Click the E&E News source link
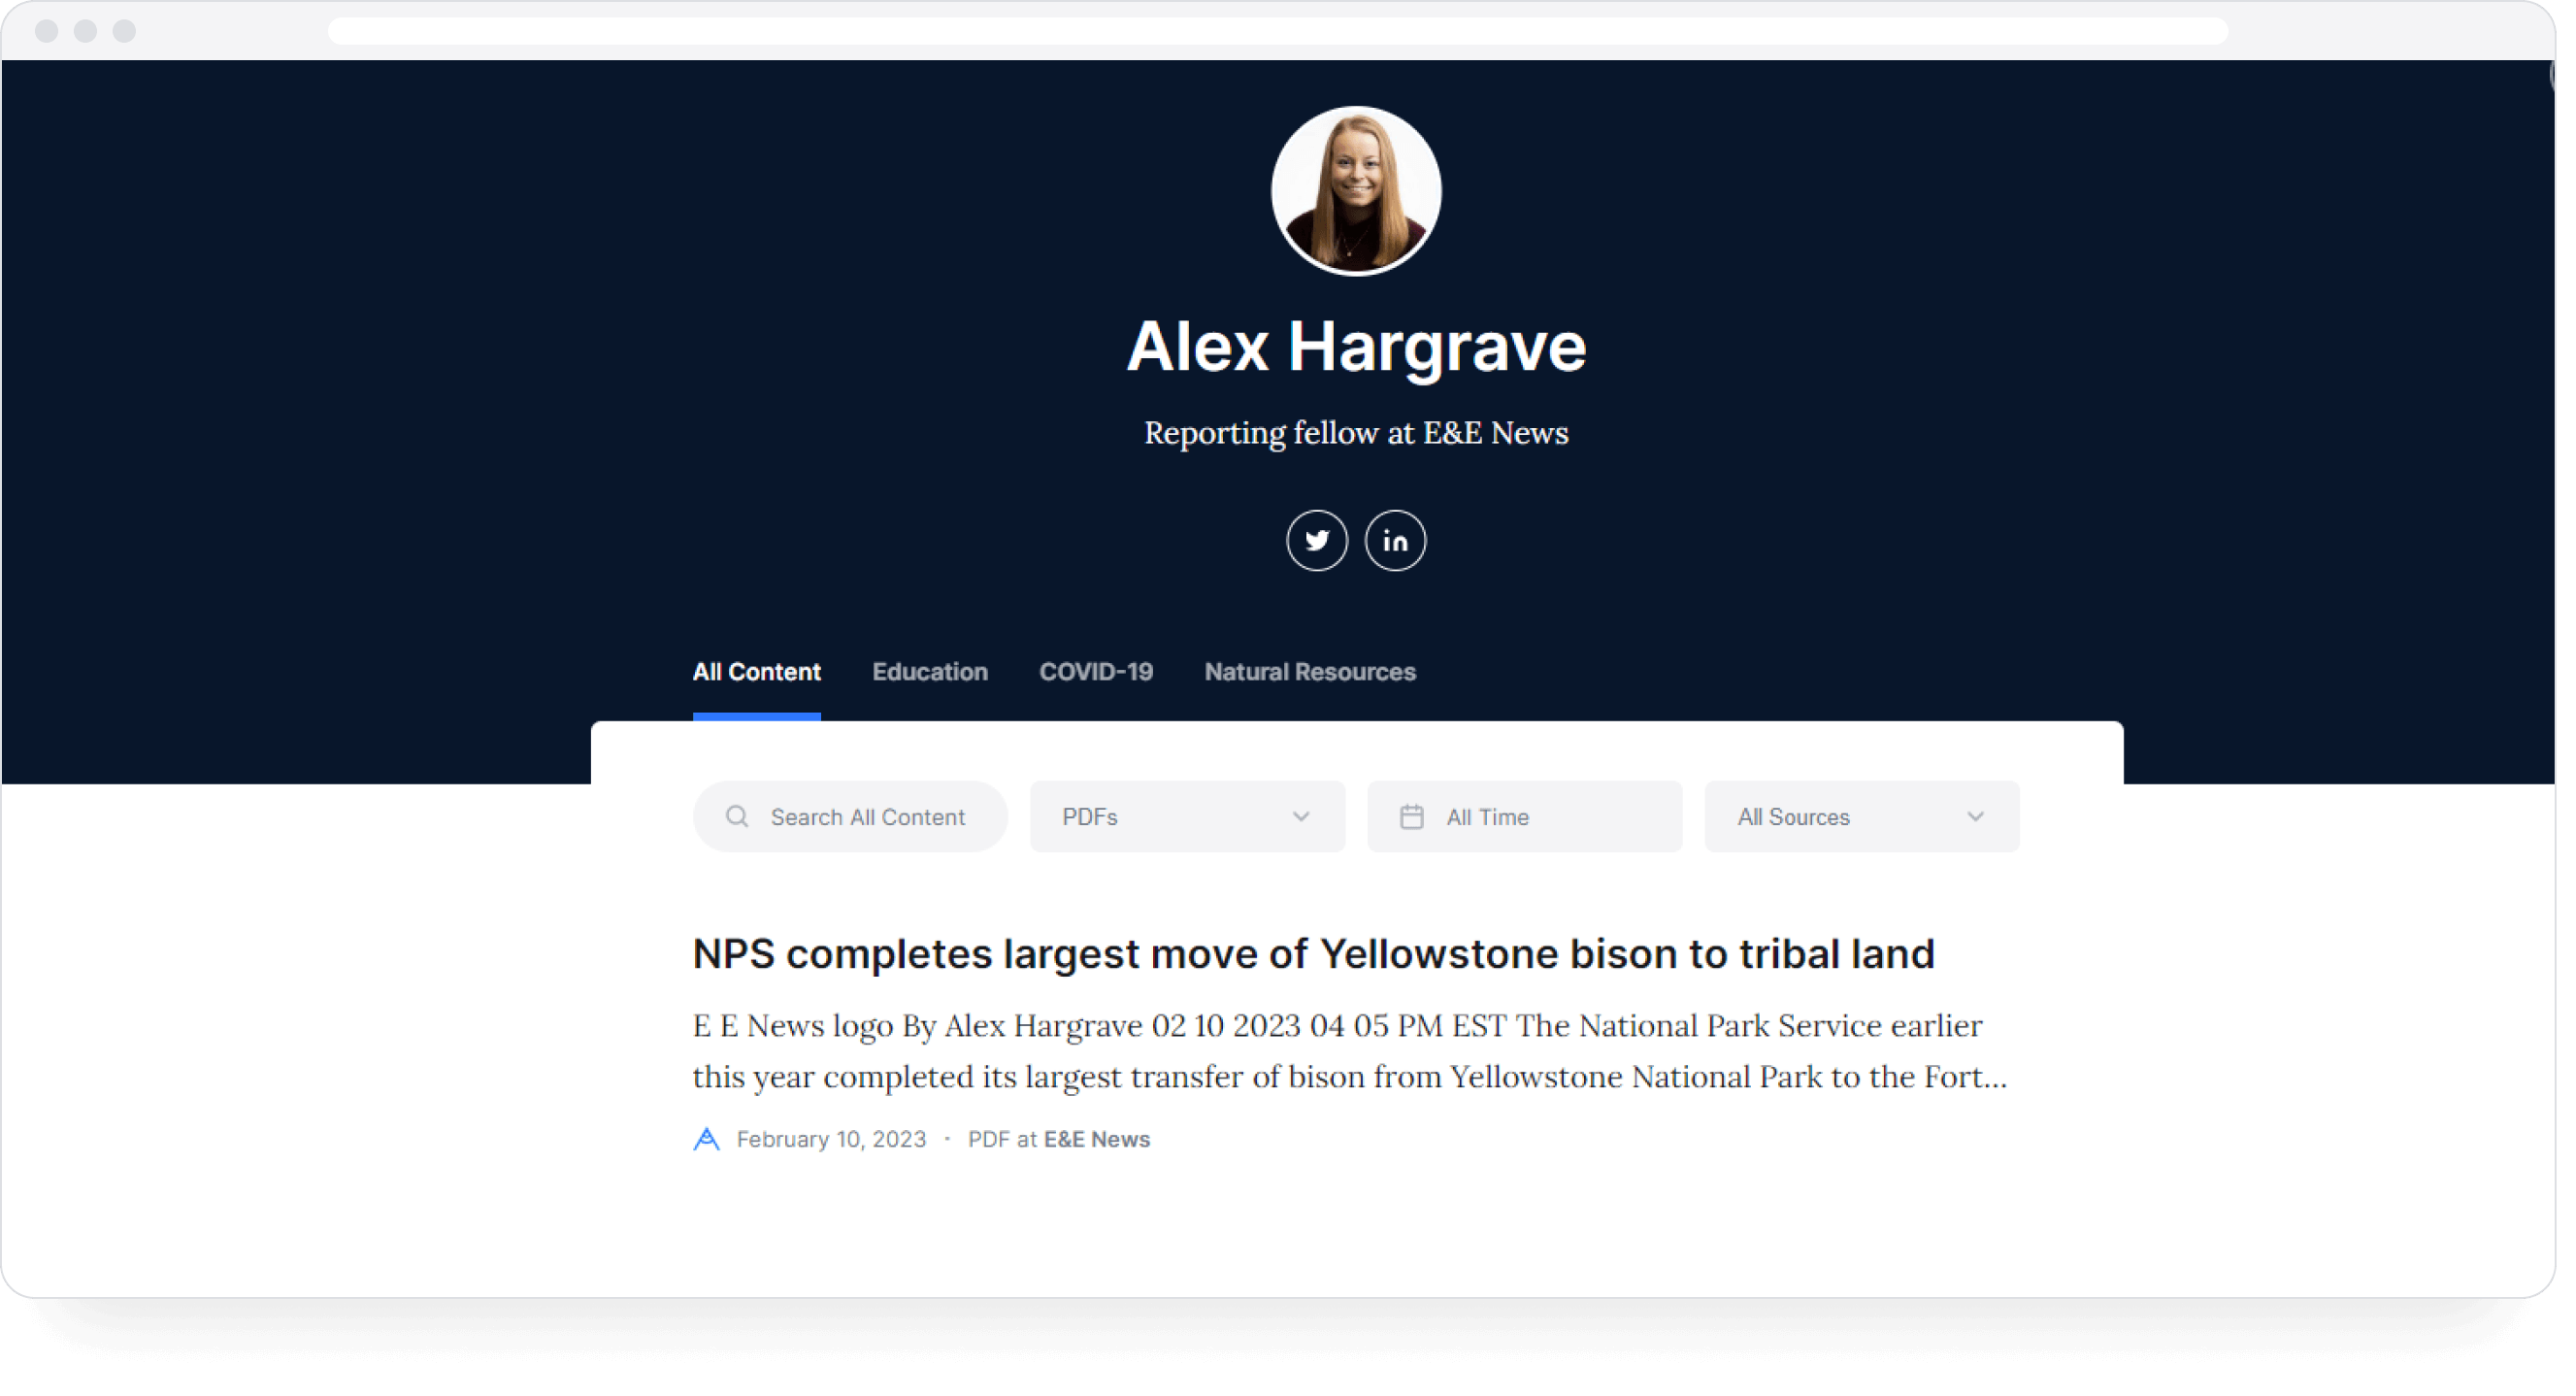Viewport: 2576px width, 1396px height. (x=1096, y=1139)
